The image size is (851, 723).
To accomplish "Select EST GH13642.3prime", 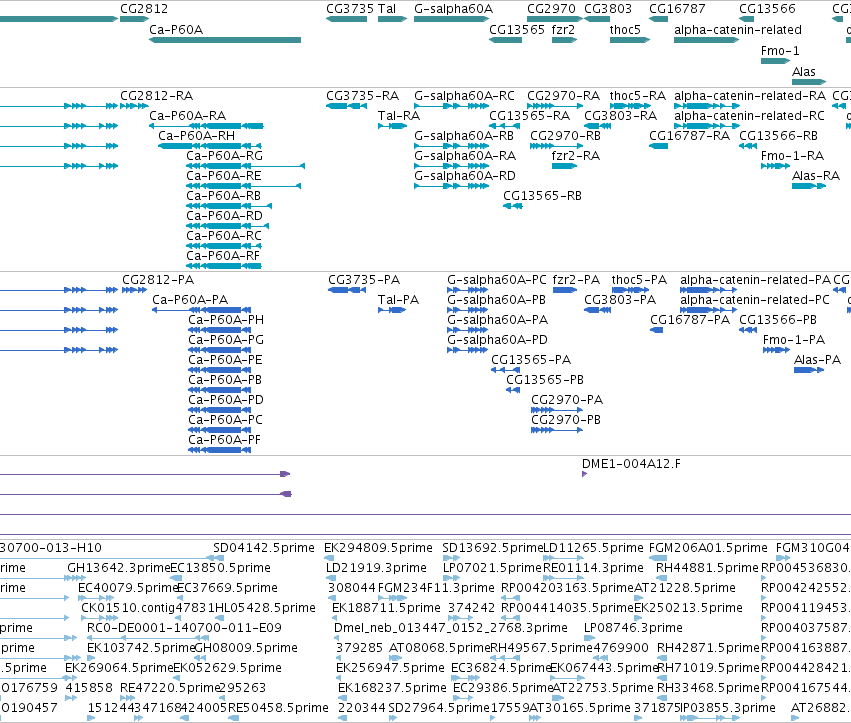I will coord(119,568).
